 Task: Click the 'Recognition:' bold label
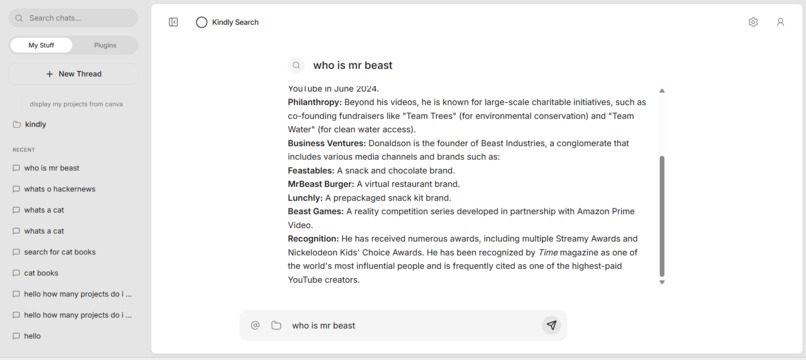coord(314,239)
